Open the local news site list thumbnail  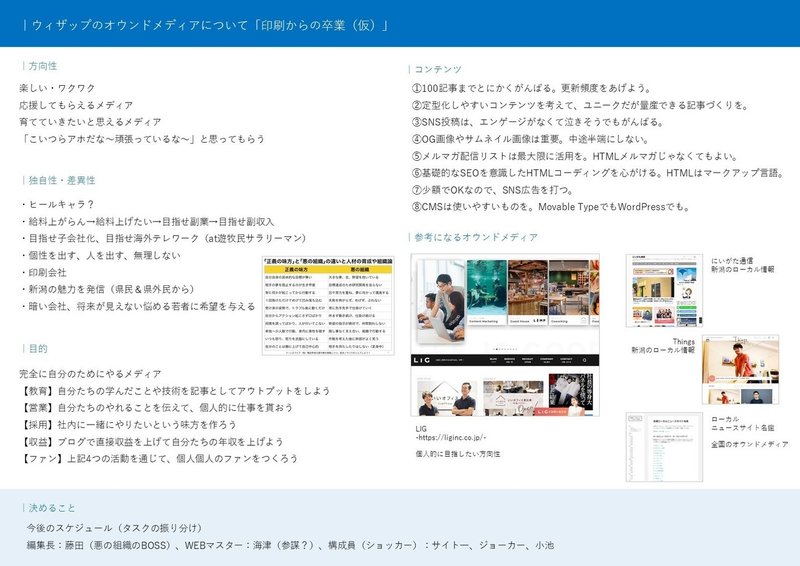point(664,447)
